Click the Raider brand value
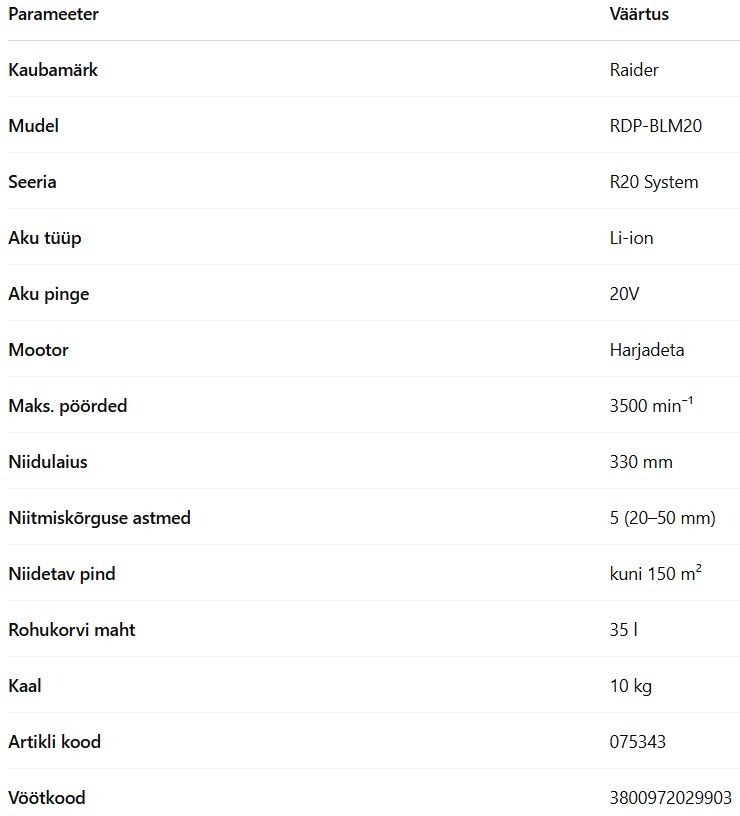This screenshot has width=740, height=816. pos(634,70)
